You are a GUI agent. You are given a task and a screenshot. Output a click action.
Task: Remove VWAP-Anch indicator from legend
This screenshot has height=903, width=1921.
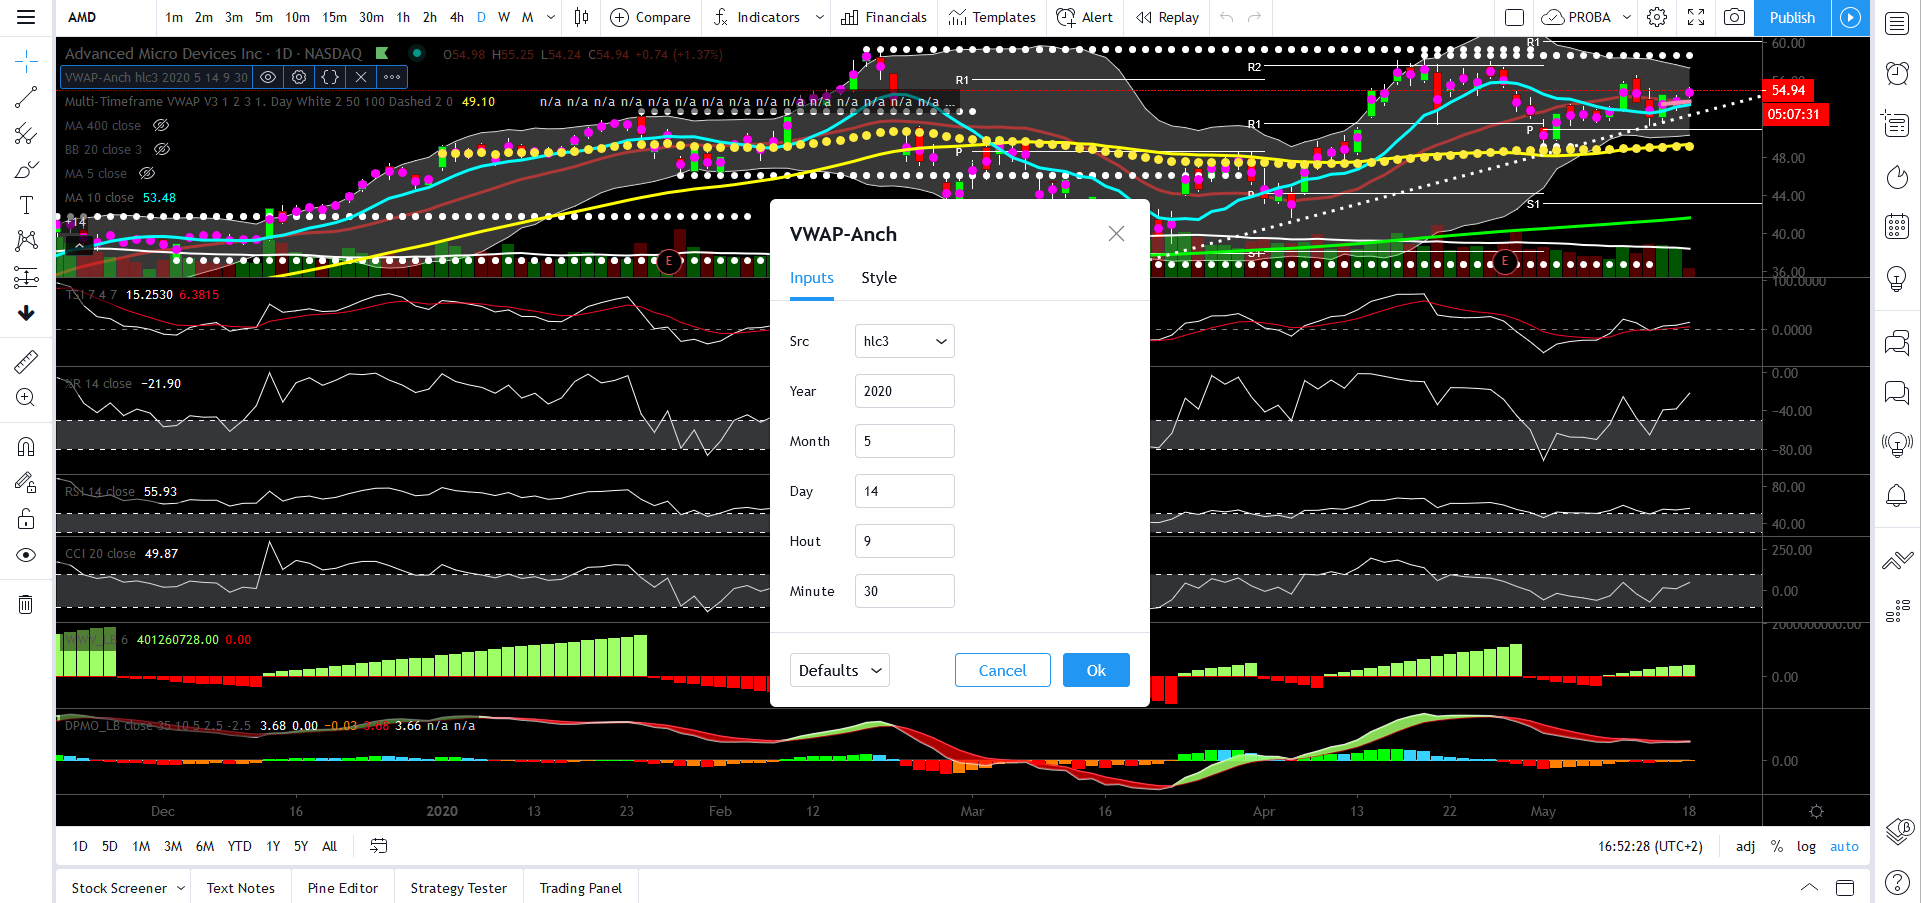coord(361,77)
